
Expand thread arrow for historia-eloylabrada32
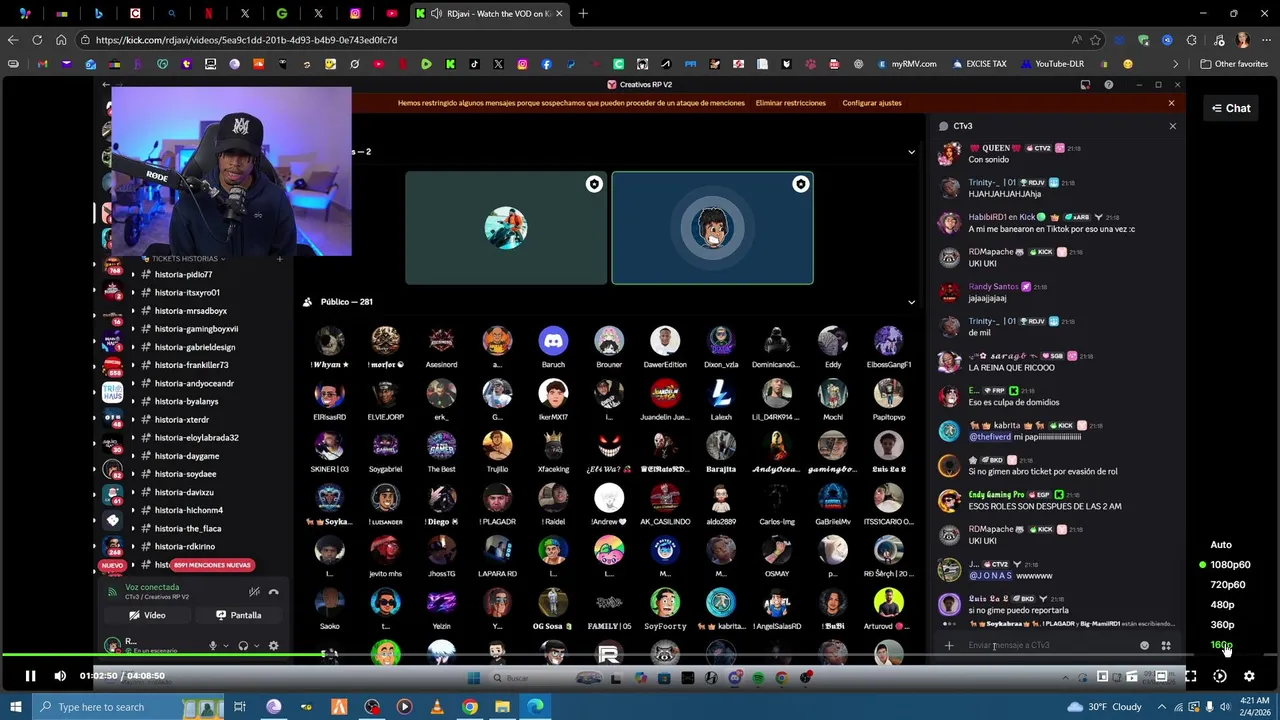click(132, 438)
